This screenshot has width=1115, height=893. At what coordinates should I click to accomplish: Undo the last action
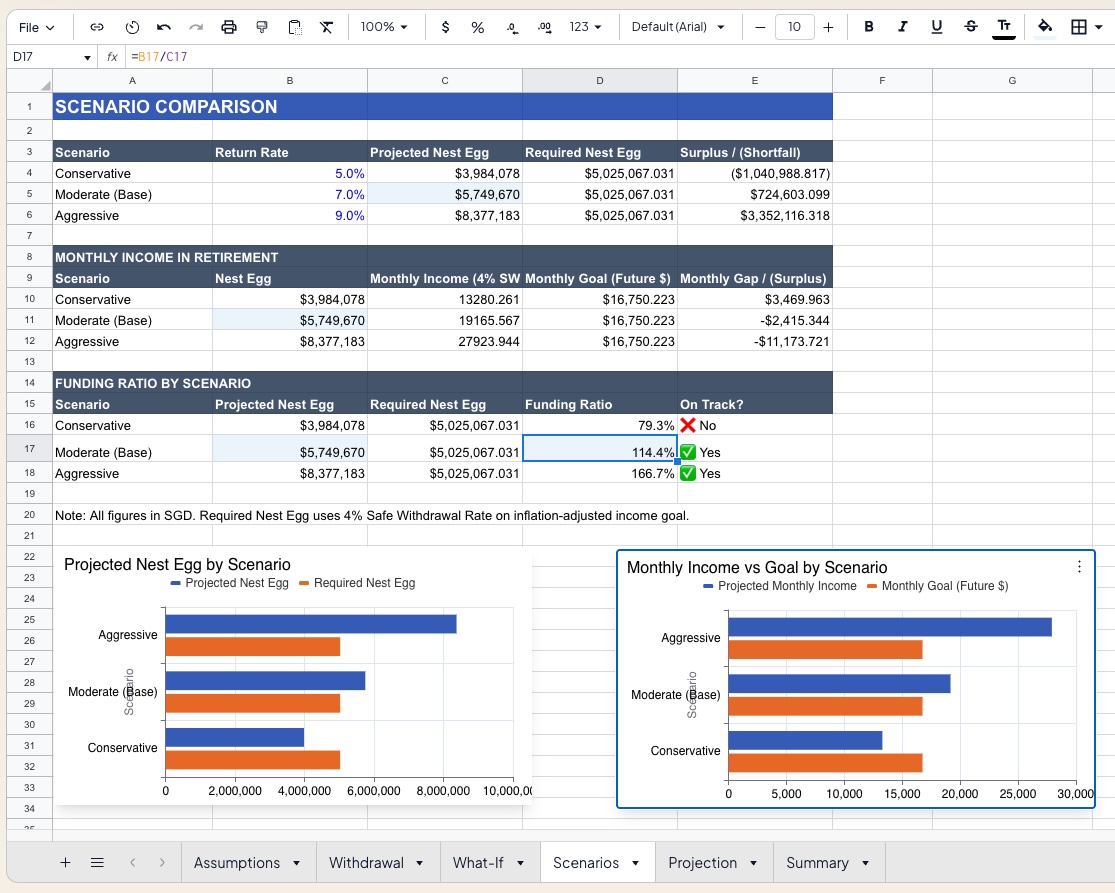click(x=164, y=27)
